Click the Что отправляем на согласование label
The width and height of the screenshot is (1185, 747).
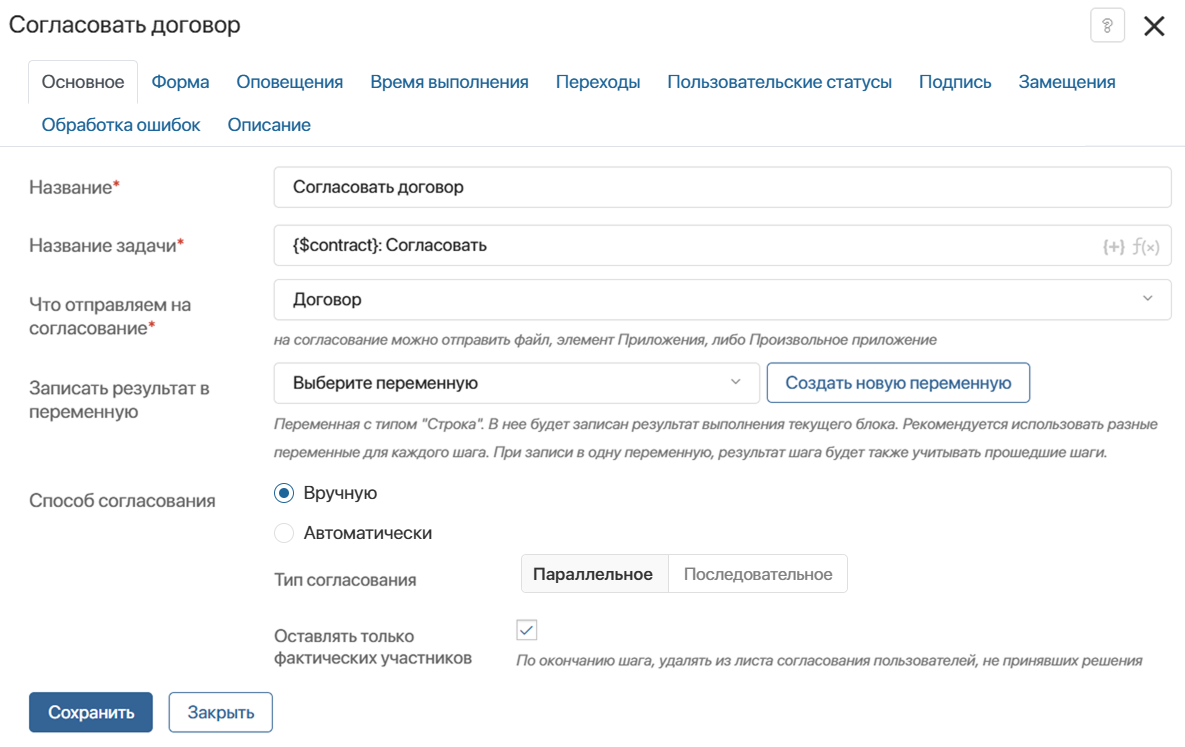click(x=110, y=317)
